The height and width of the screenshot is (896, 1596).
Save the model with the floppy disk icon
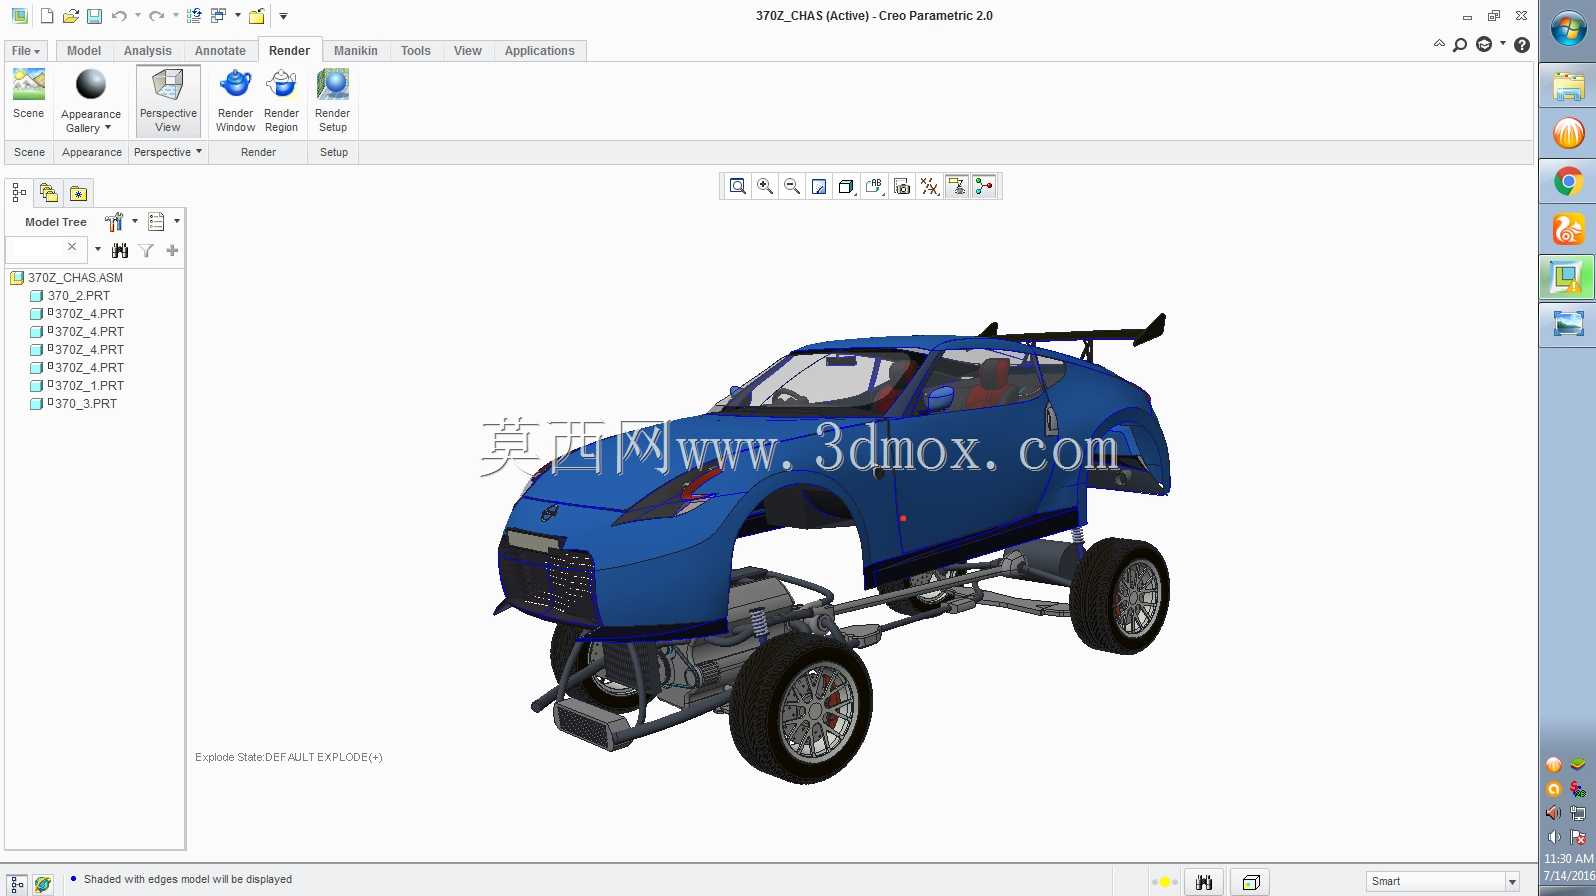pyautogui.click(x=94, y=16)
